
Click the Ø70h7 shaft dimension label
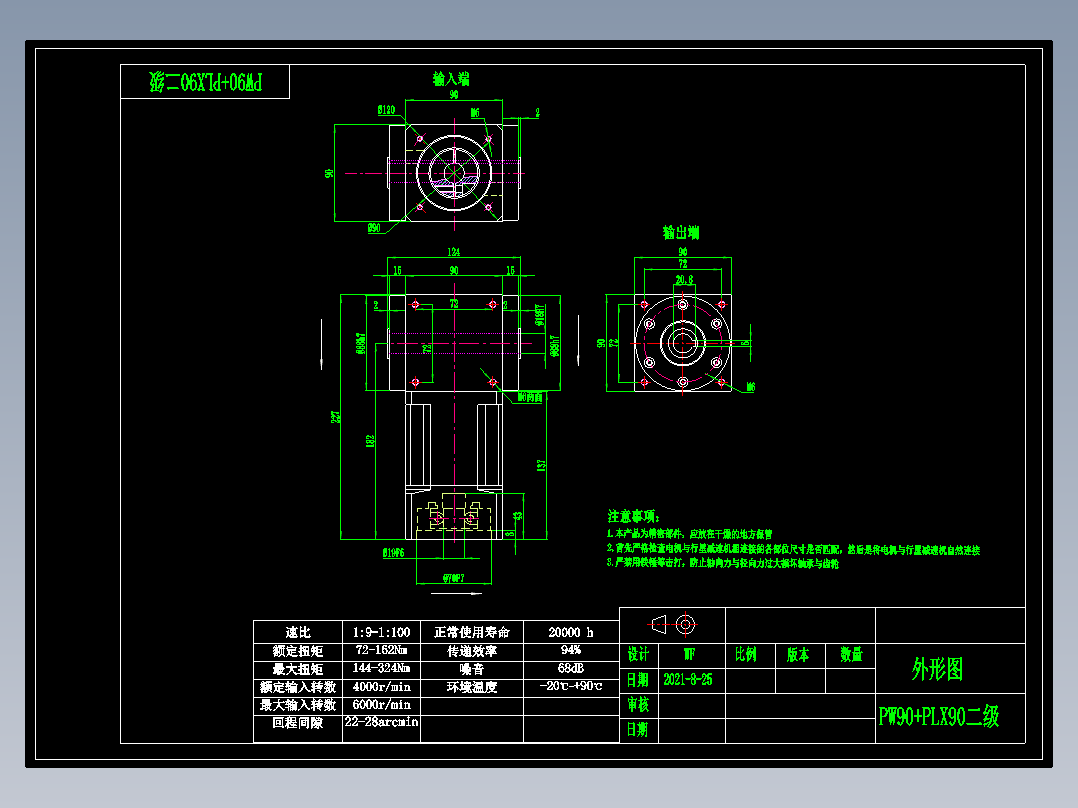coord(453,577)
